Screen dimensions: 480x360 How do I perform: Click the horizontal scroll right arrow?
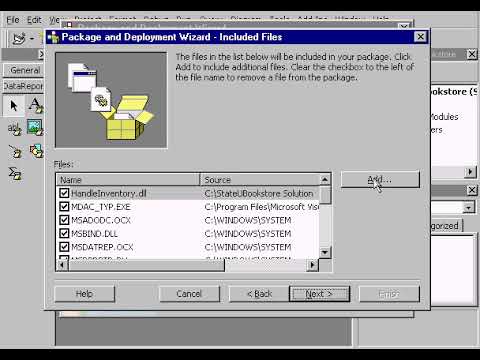point(312,265)
